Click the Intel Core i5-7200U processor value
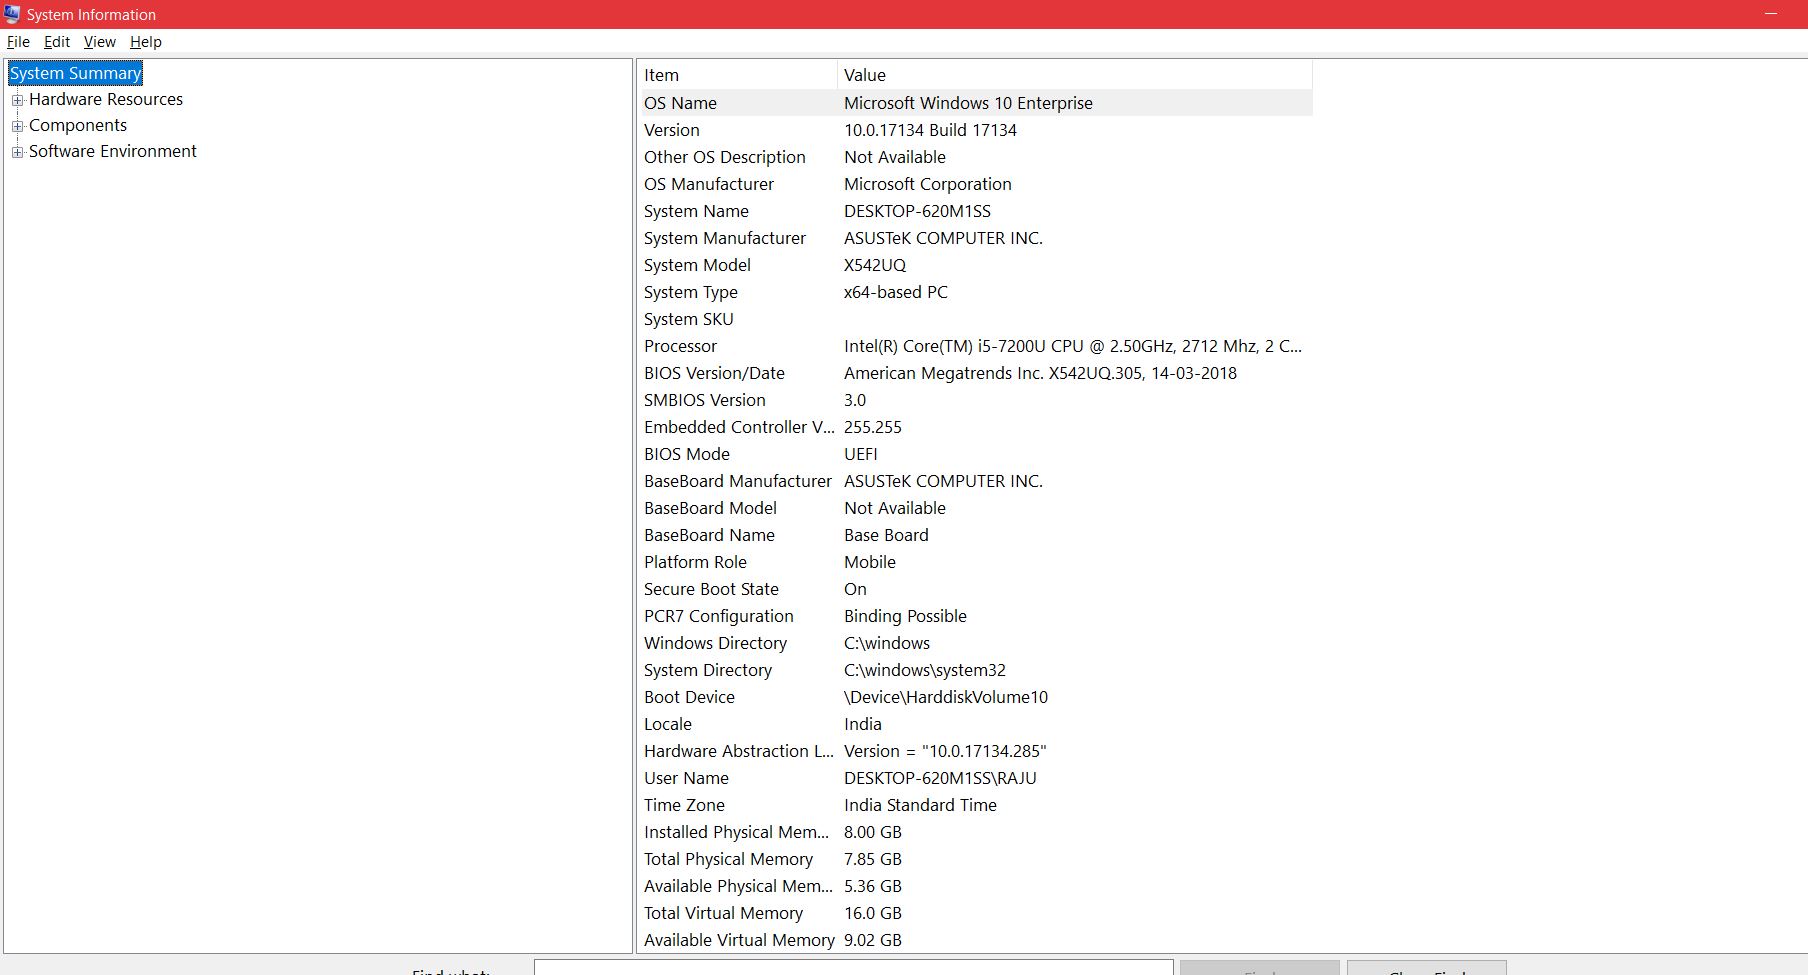 click(1073, 346)
